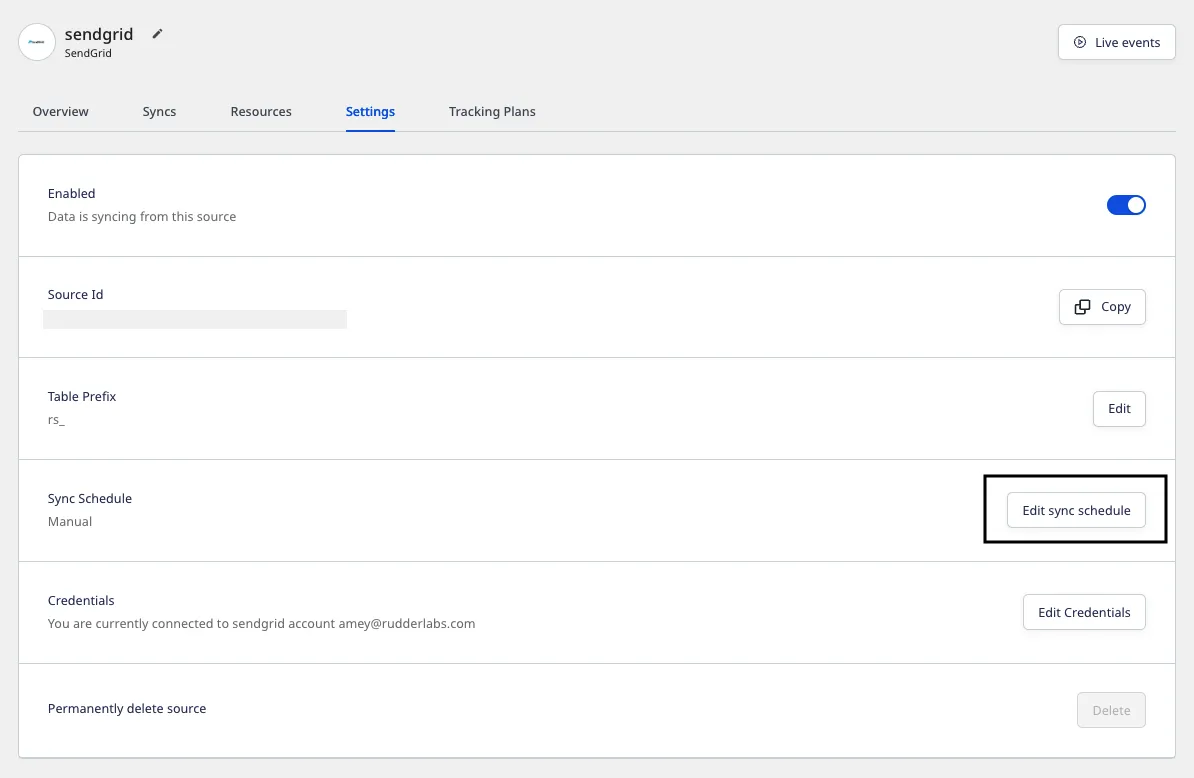1194x778 pixels.
Task: Click the connected sendgrid account text
Action: [x=261, y=623]
